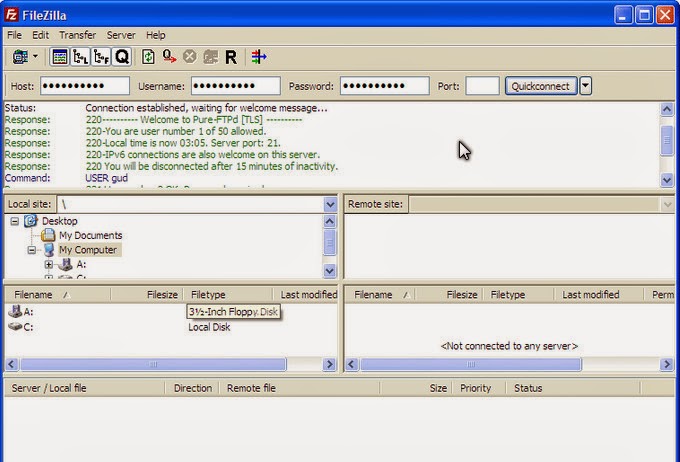Click the Local site path field
Image resolution: width=680 pixels, height=462 pixels.
(x=190, y=204)
